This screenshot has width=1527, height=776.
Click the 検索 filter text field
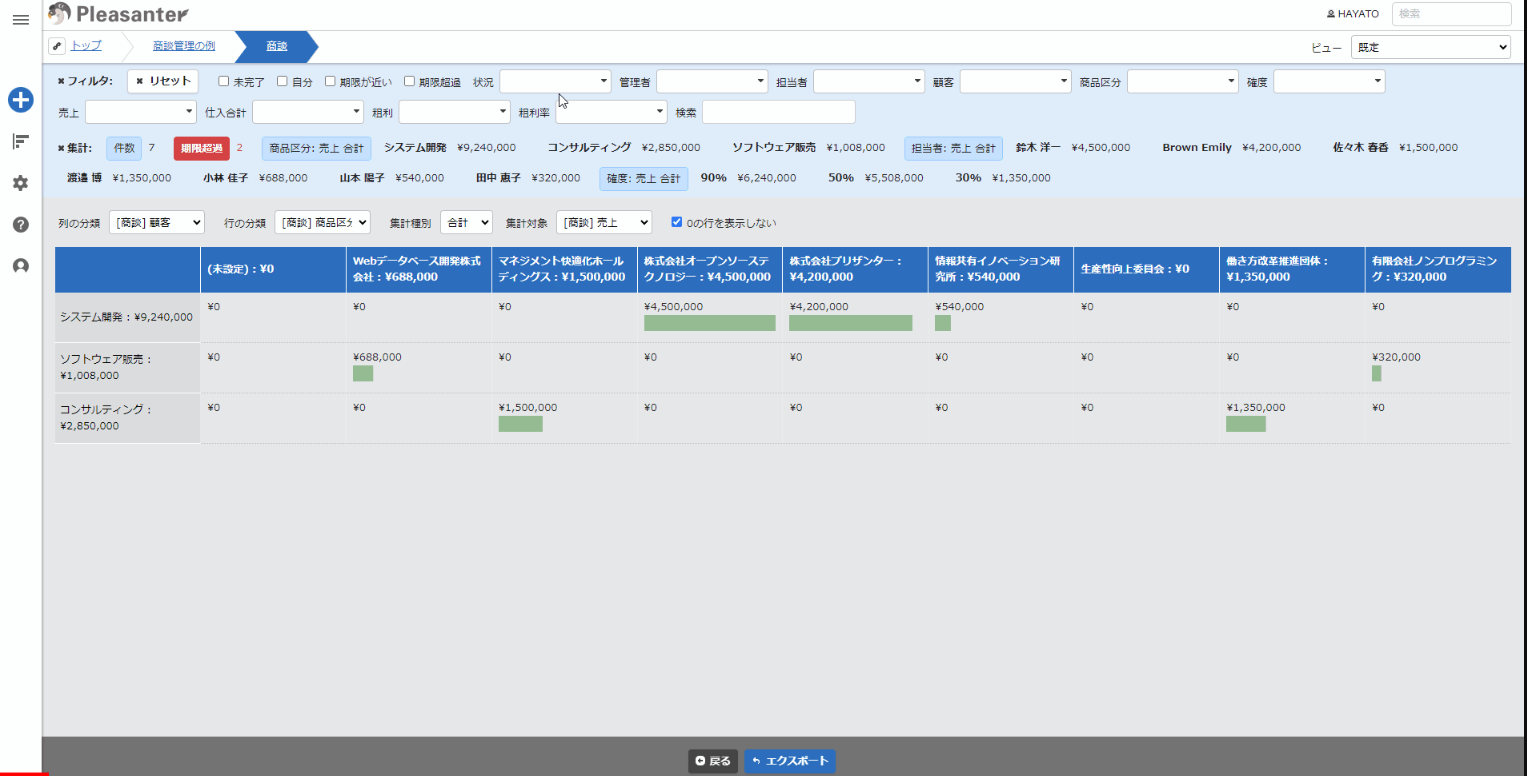point(778,112)
